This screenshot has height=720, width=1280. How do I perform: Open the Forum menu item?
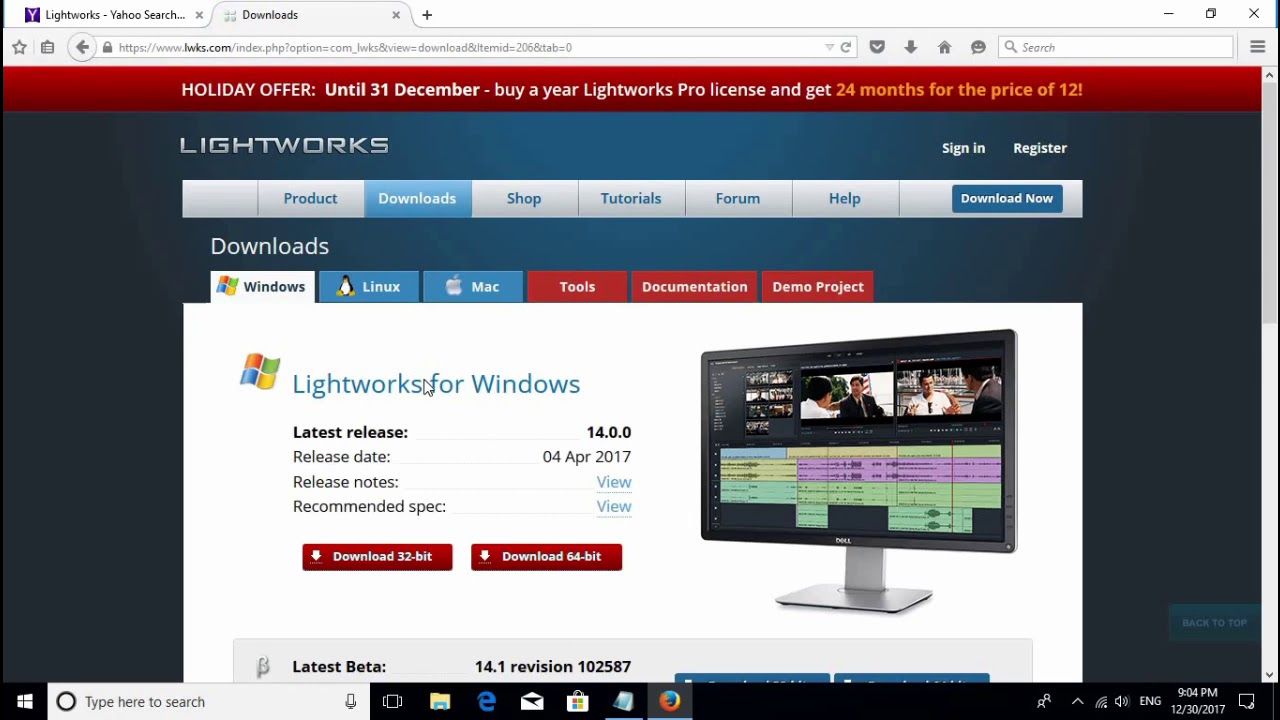tap(738, 198)
